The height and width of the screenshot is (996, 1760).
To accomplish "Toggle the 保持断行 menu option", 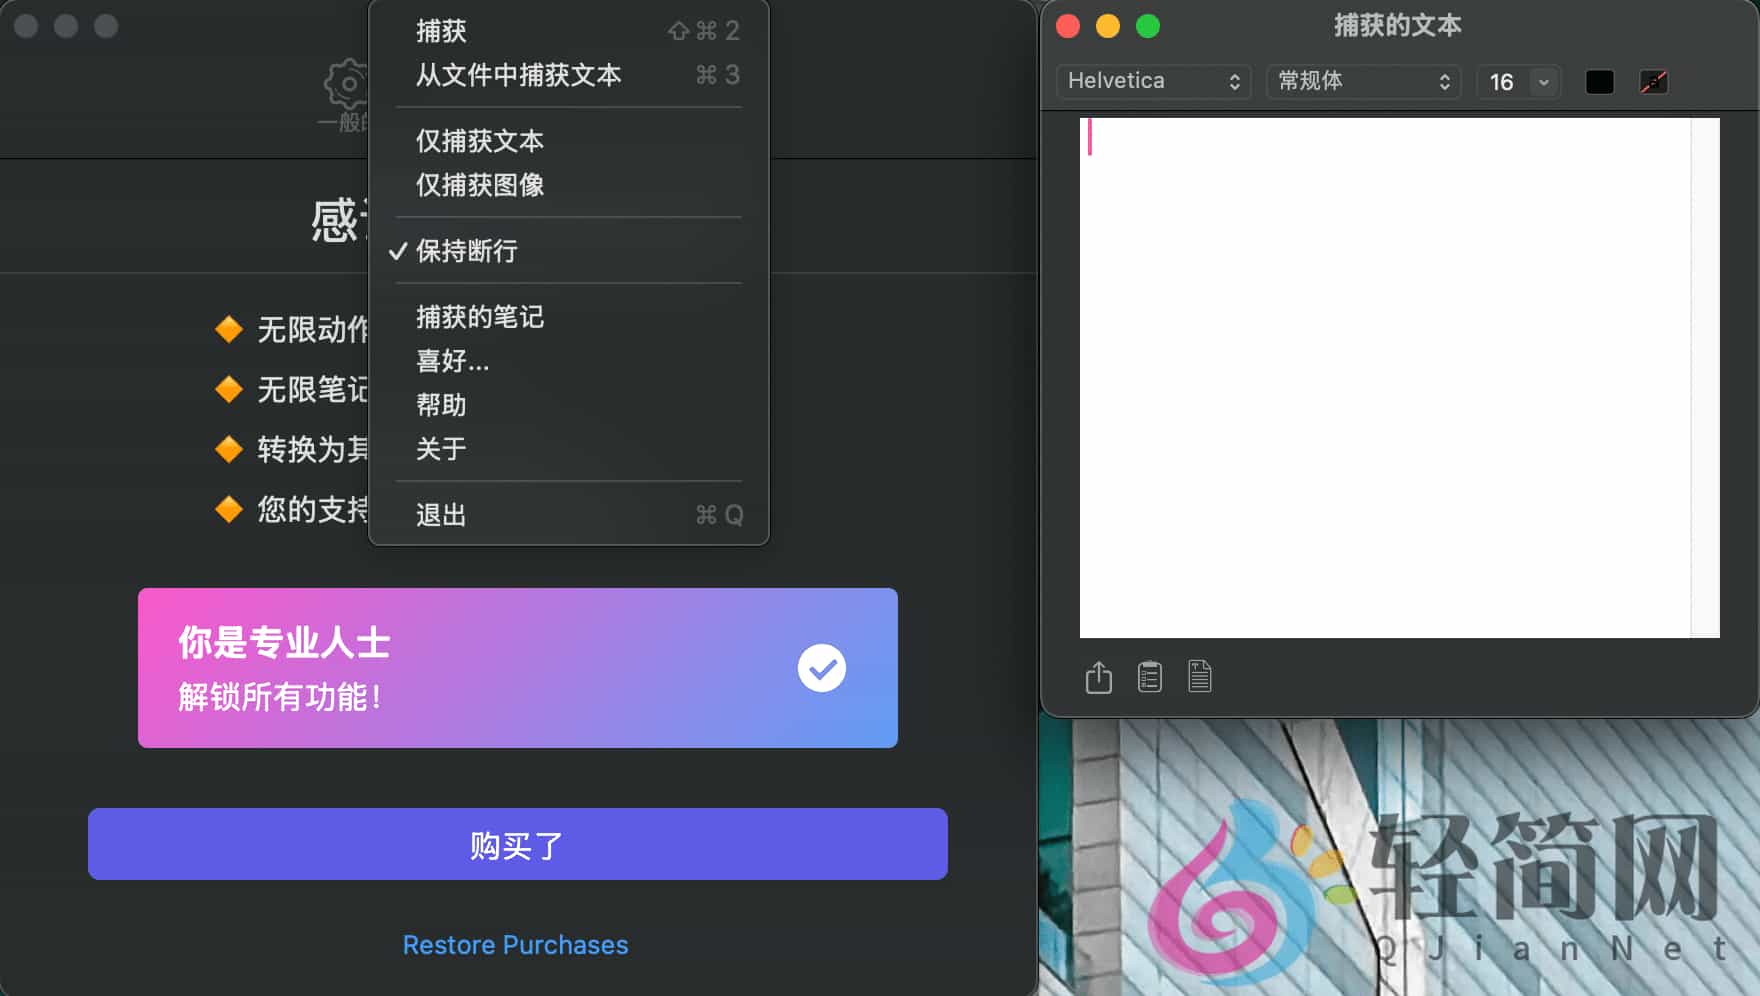I will (466, 252).
